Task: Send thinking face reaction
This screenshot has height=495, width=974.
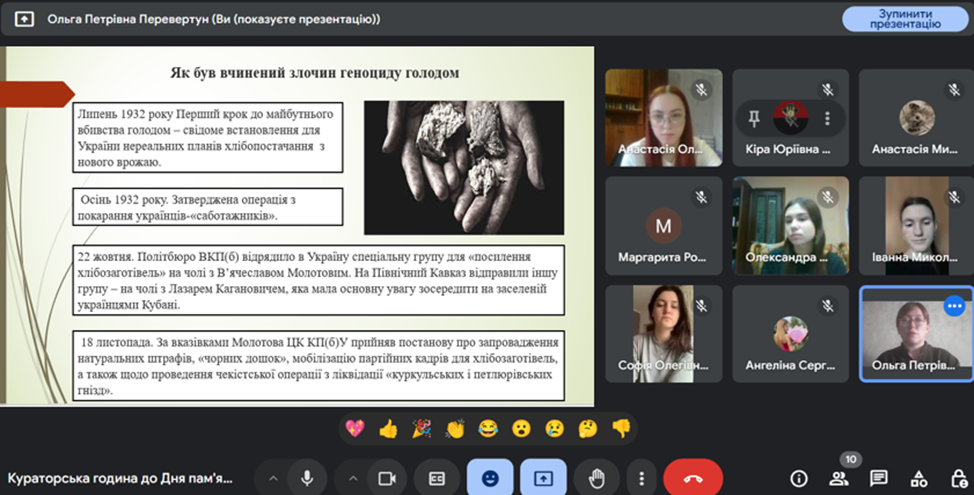Action: point(588,429)
